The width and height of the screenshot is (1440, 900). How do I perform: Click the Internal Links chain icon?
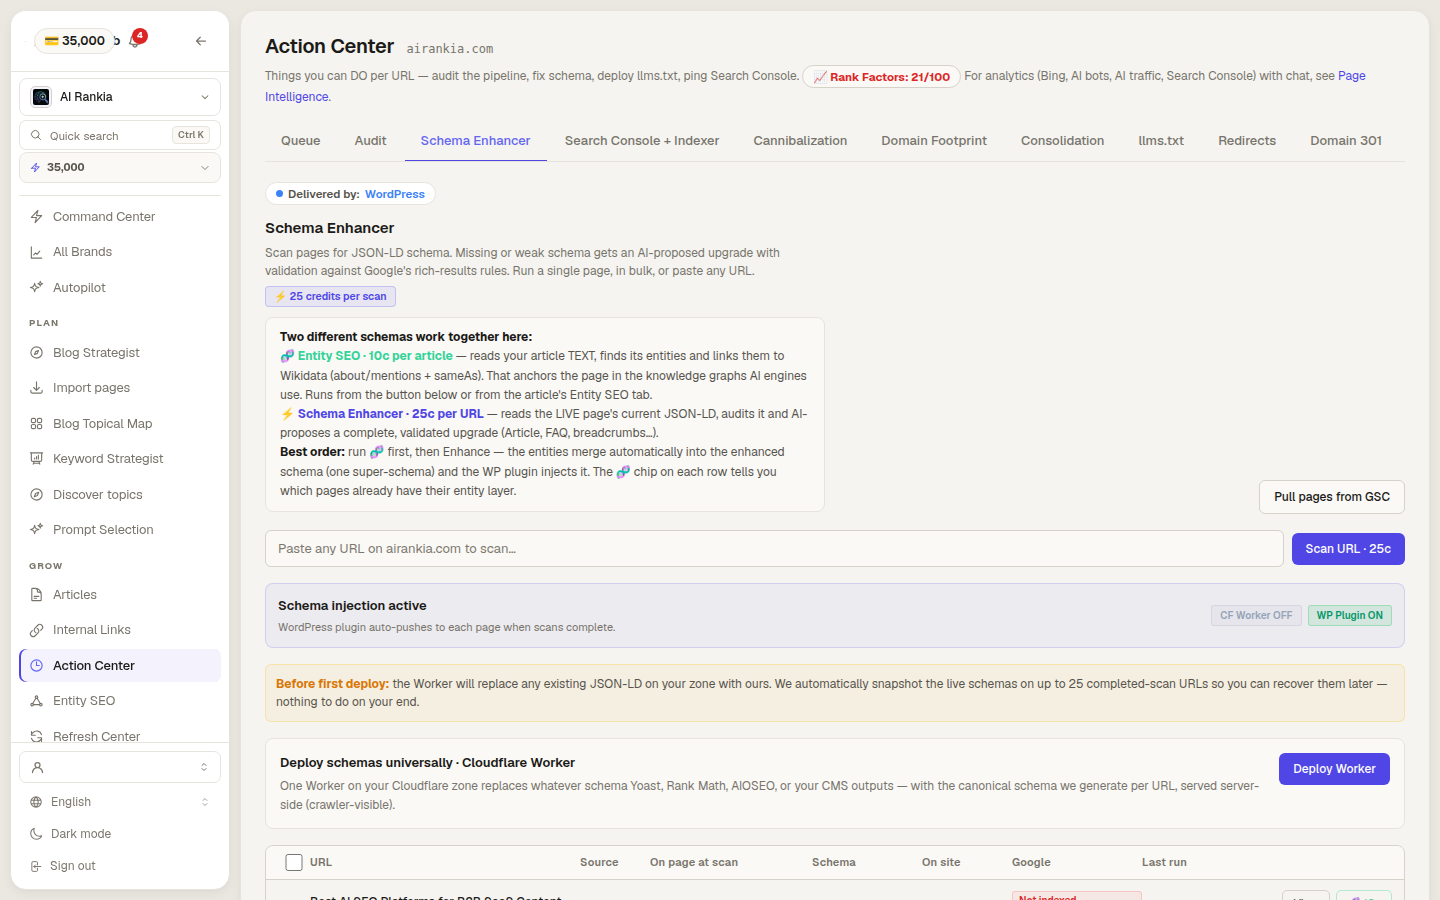point(36,630)
